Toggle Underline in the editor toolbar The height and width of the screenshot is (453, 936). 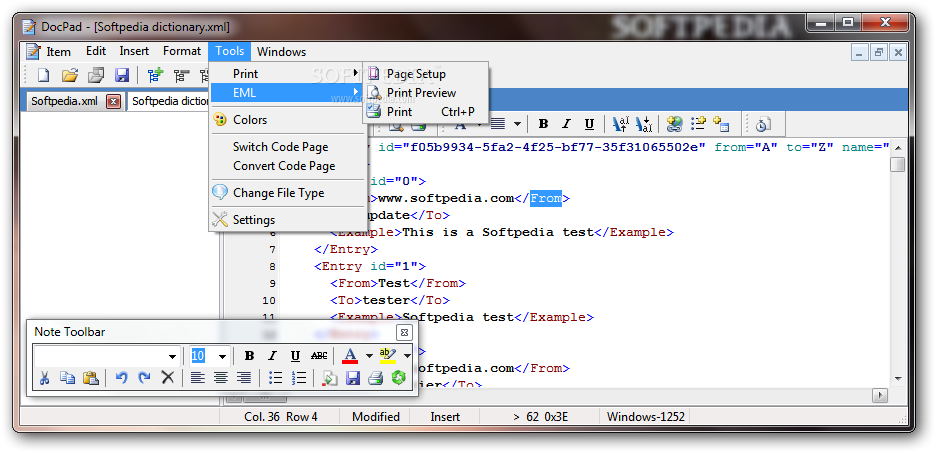[589, 124]
